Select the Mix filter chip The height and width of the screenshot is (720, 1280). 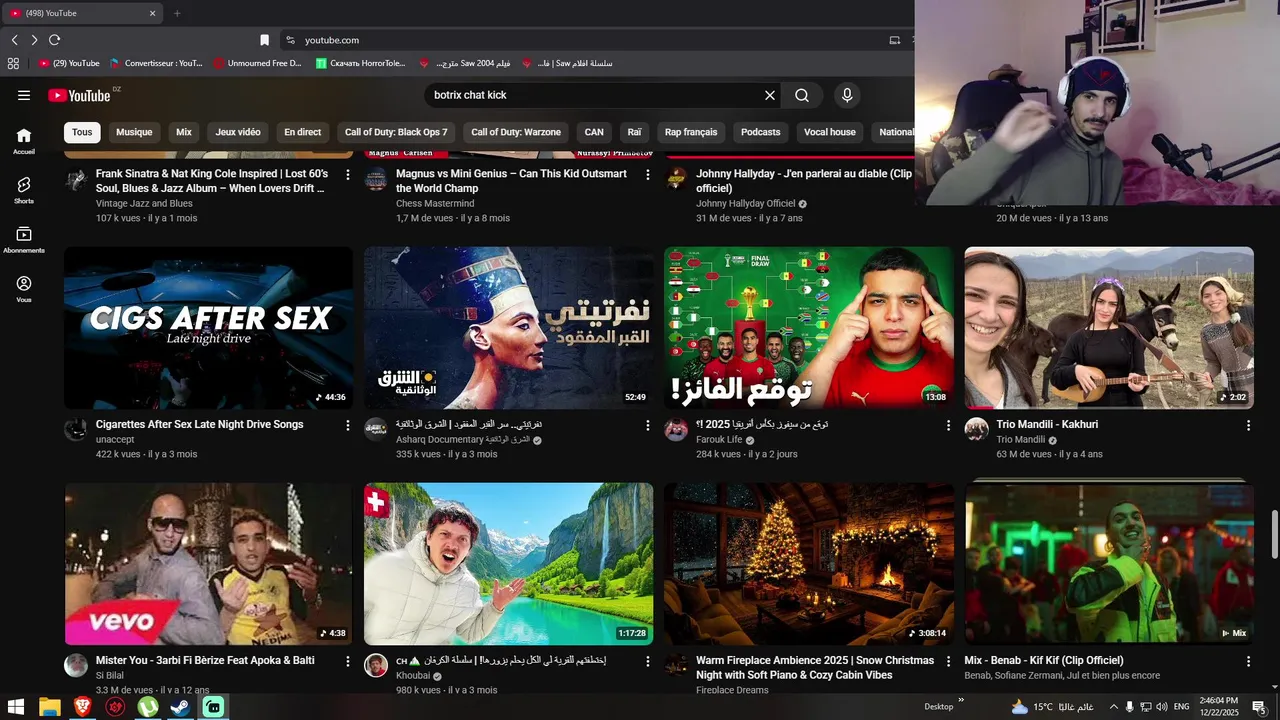[184, 132]
